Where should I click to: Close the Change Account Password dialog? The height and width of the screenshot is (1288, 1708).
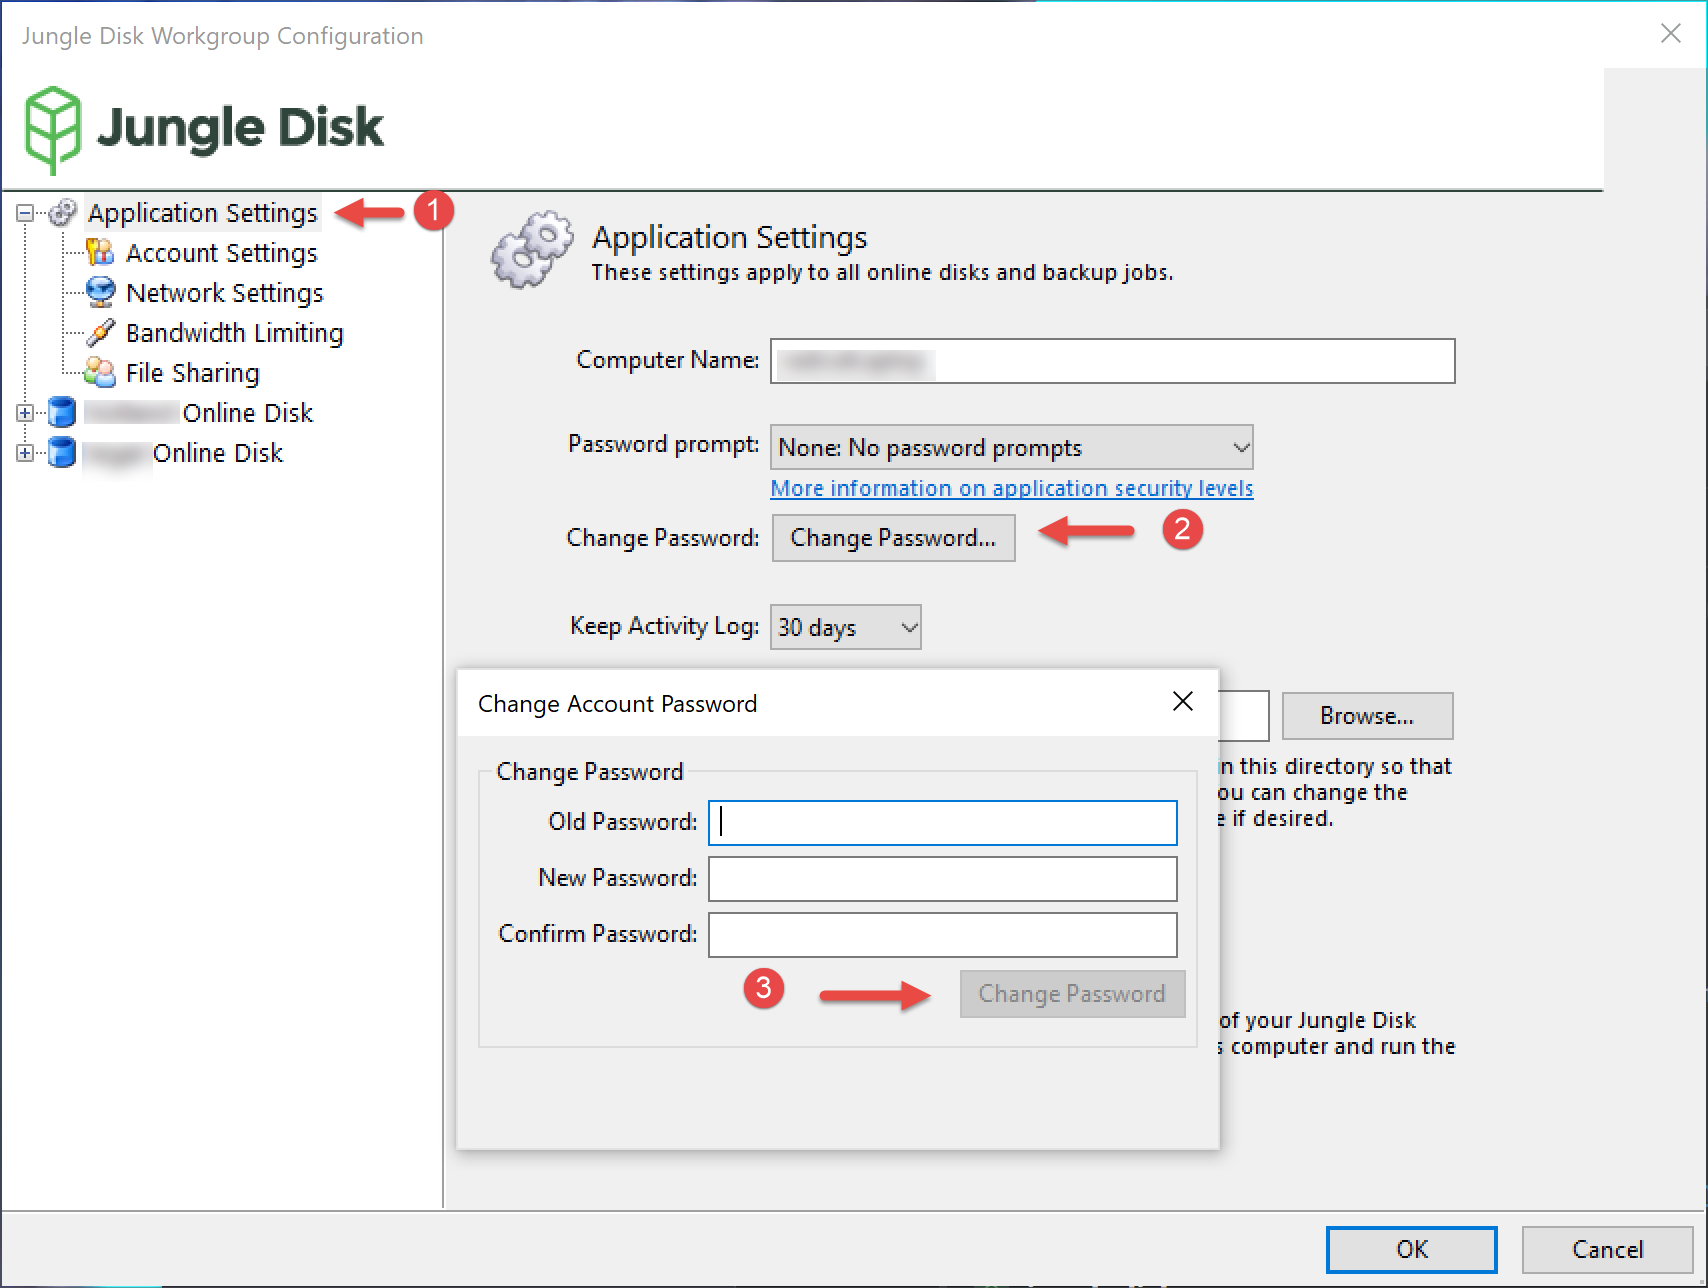coord(1183,702)
